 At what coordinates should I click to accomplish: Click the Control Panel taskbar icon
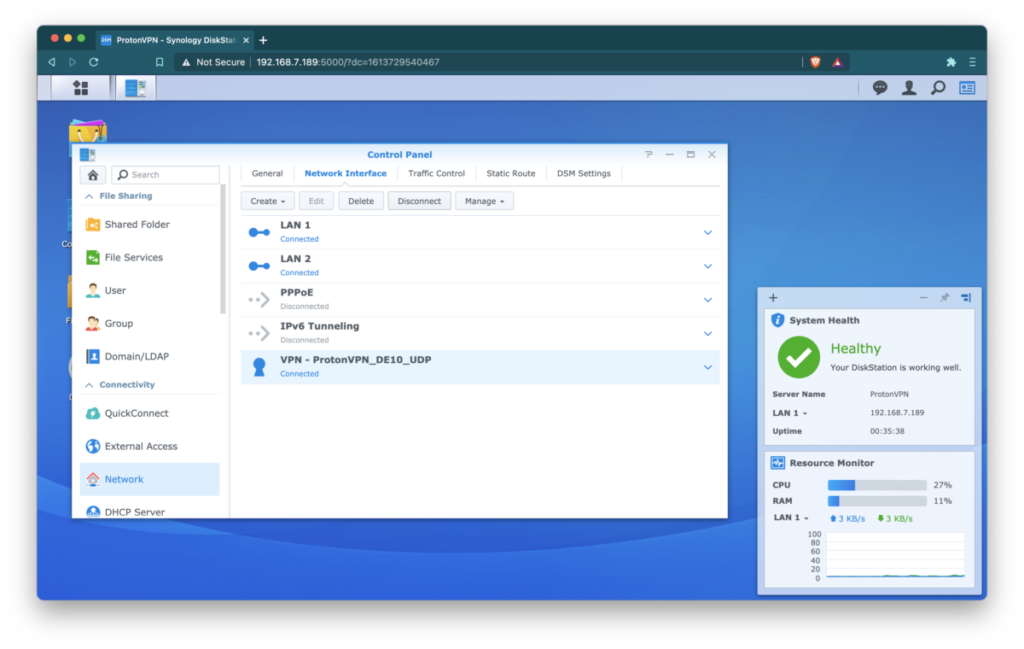tap(136, 87)
